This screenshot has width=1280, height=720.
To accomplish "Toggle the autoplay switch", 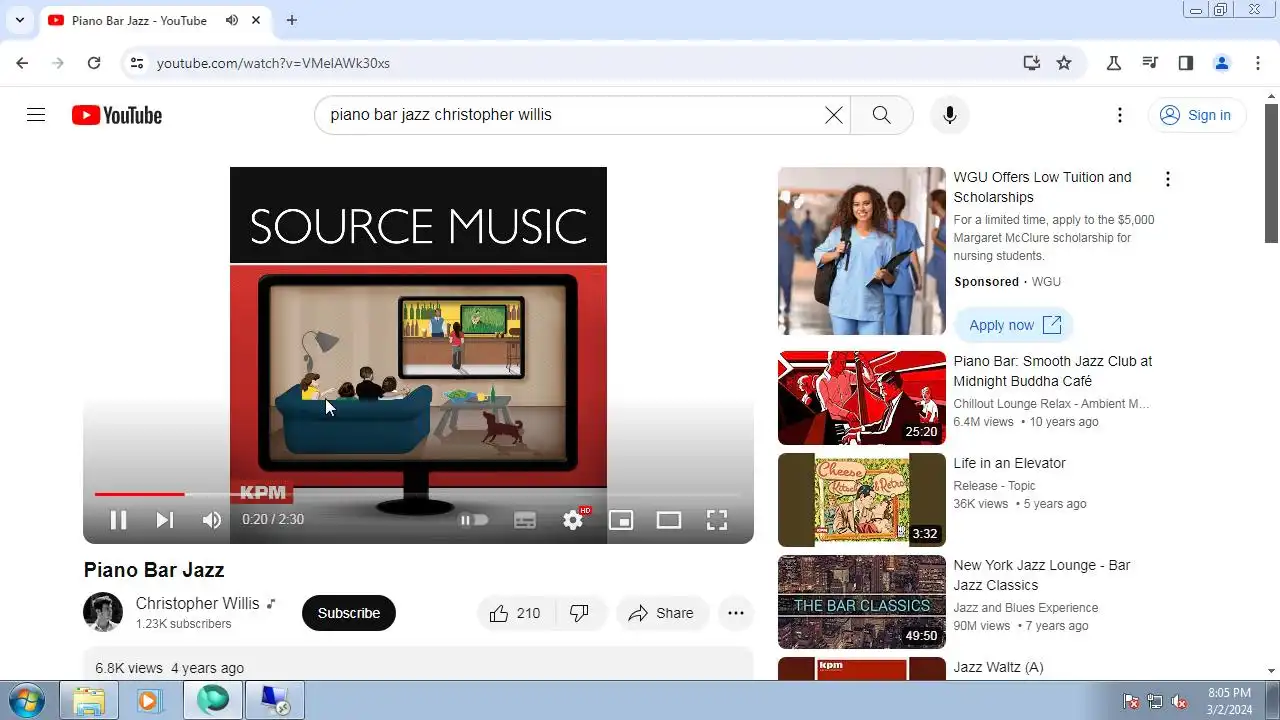I will (474, 520).
